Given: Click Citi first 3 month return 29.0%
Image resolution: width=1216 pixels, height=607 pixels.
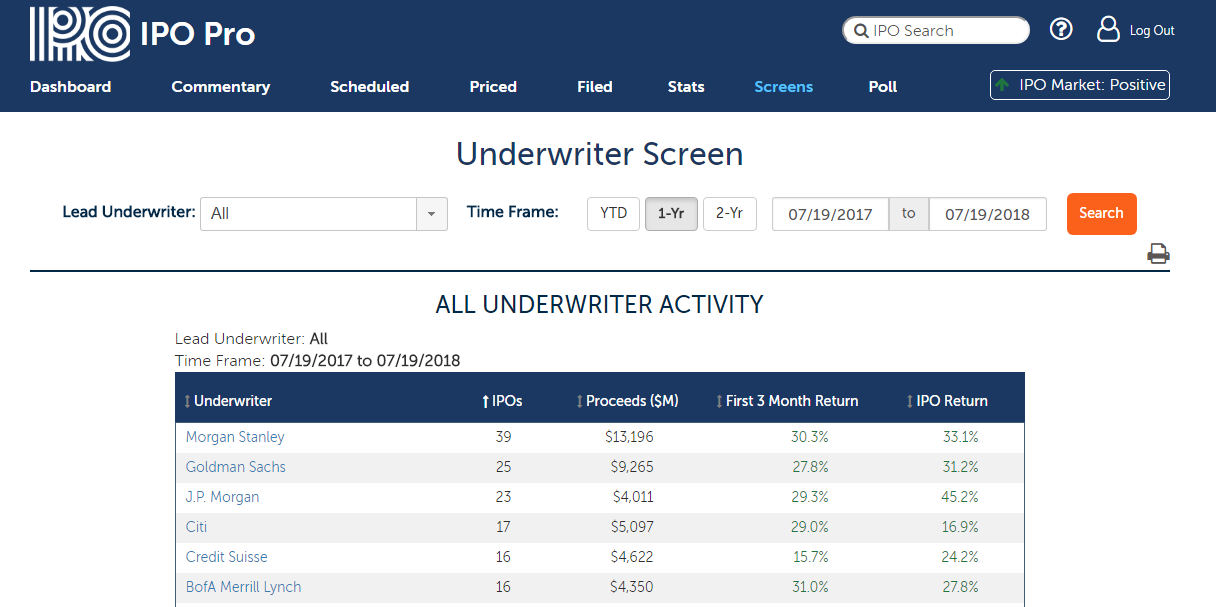Looking at the screenshot, I should 810,527.
